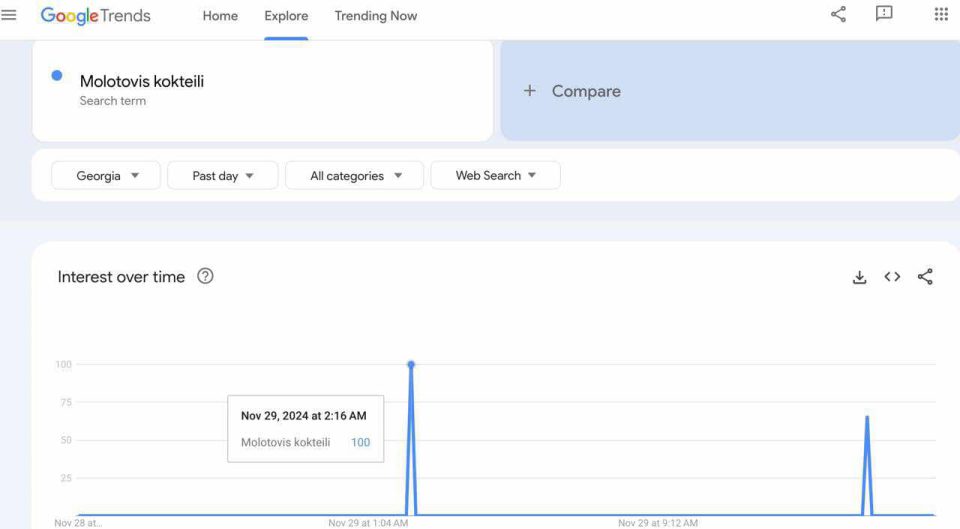This screenshot has height=529, width=960.
Task: Download the Interest over time CSV
Action: click(859, 277)
